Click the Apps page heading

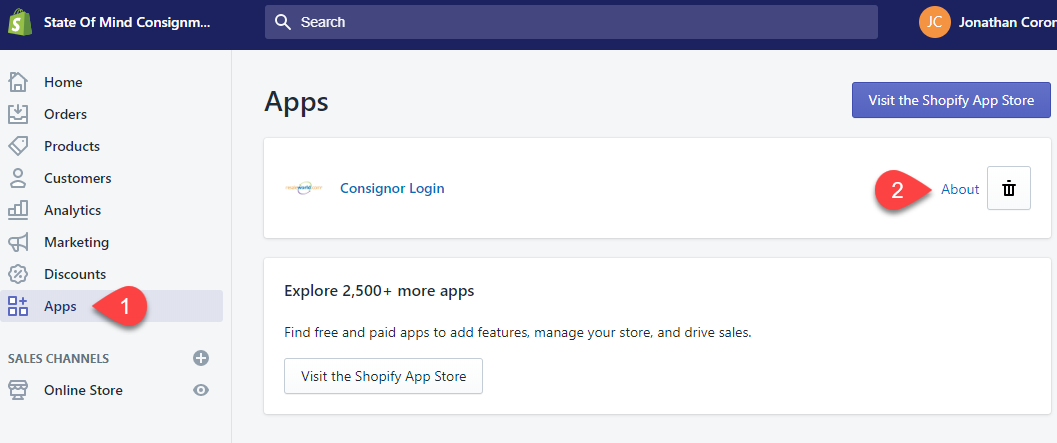[297, 102]
